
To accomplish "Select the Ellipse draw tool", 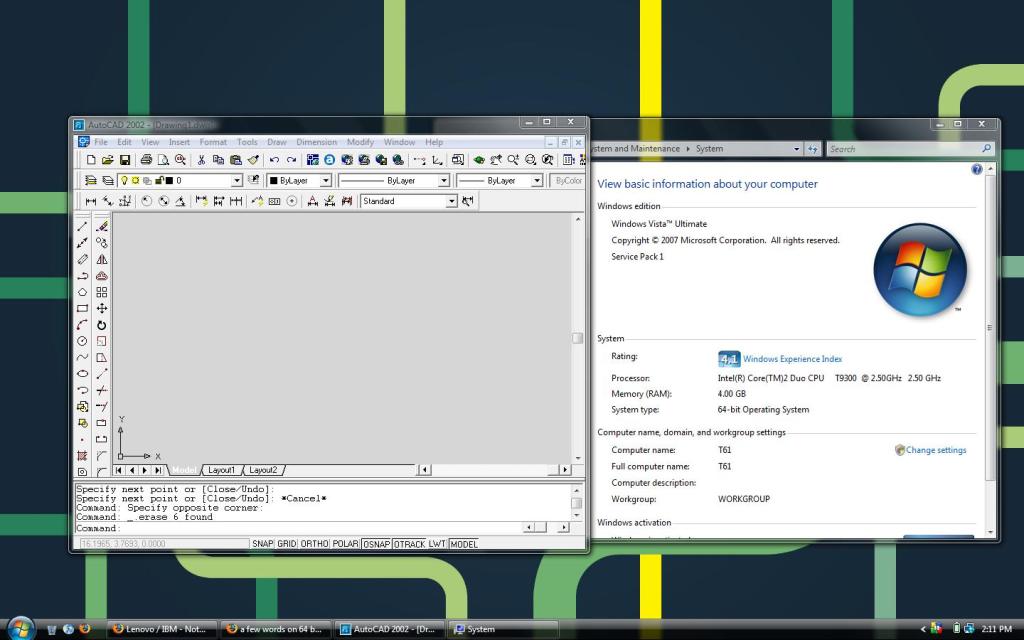I will point(82,374).
